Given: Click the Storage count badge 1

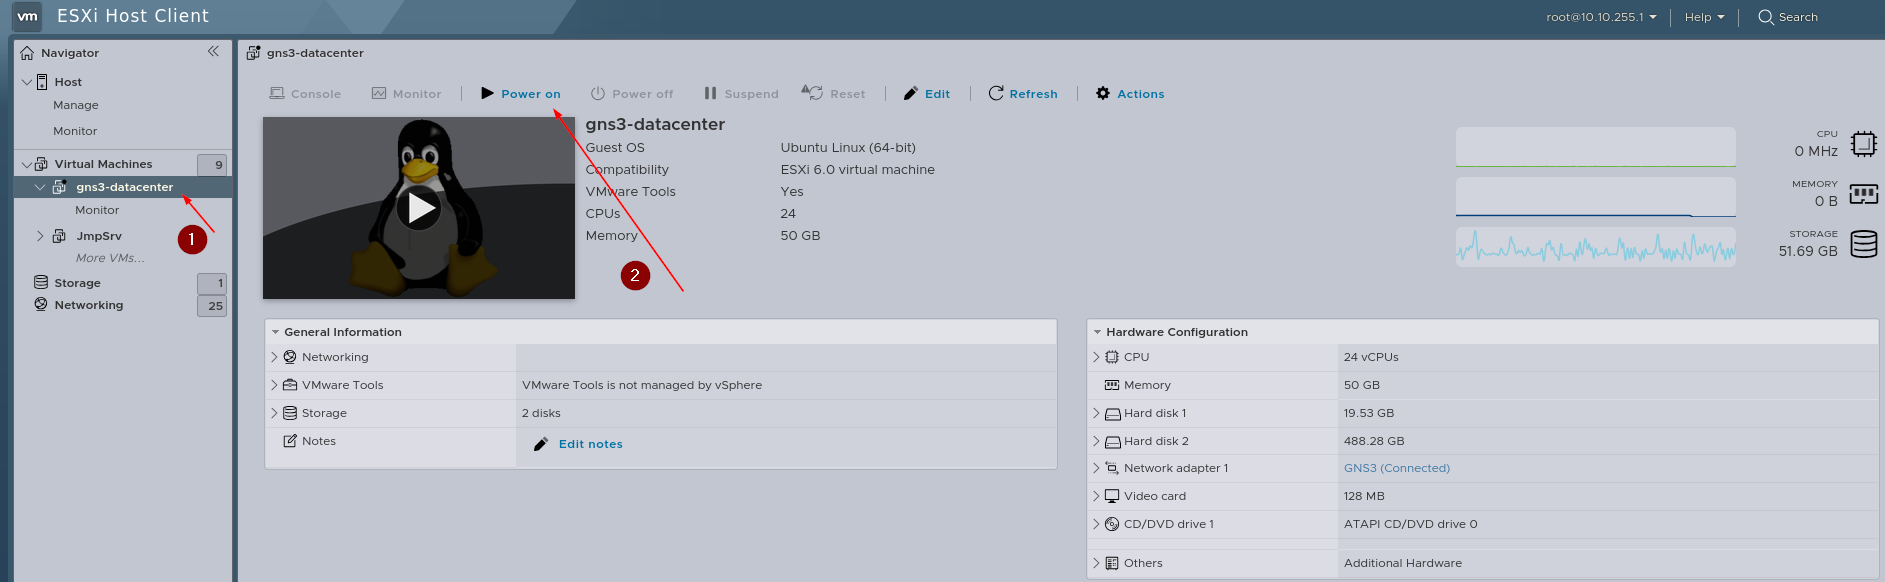Looking at the screenshot, I should coord(212,283).
